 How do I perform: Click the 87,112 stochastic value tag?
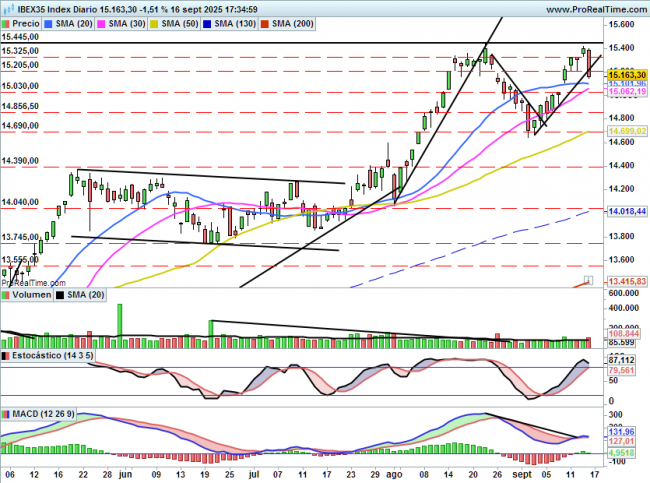(621, 360)
